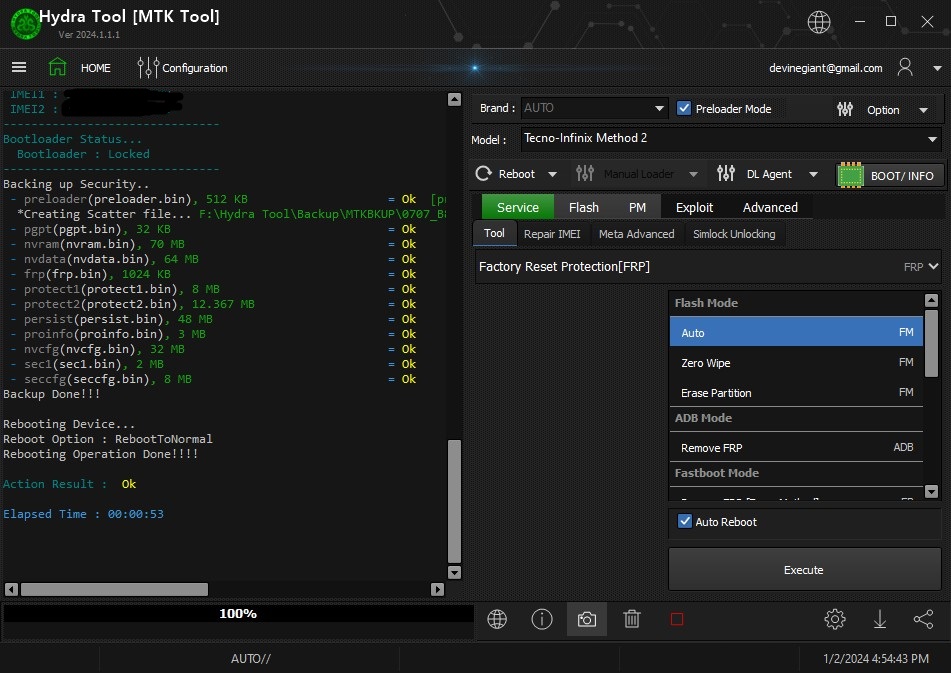Open account dropdown arrow near email

[x=937, y=69]
